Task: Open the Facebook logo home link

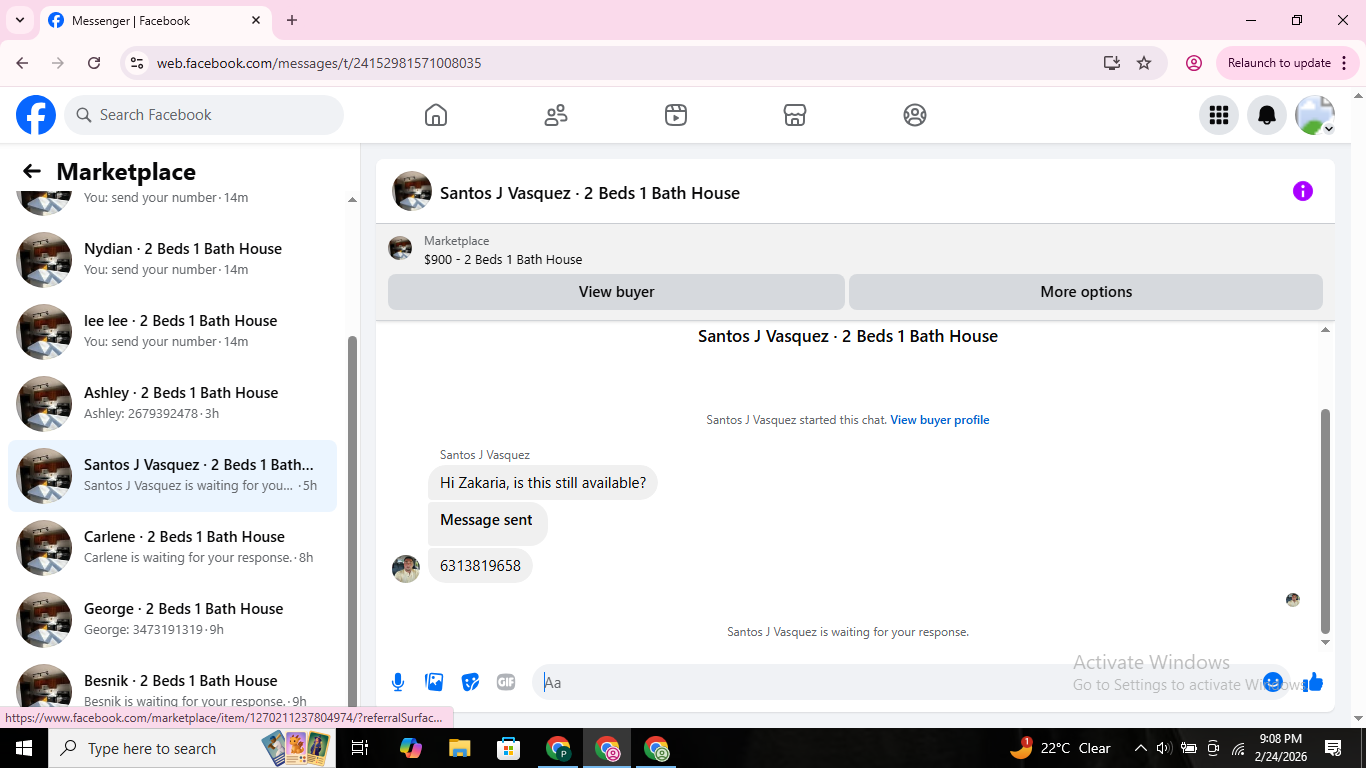Action: [36, 115]
